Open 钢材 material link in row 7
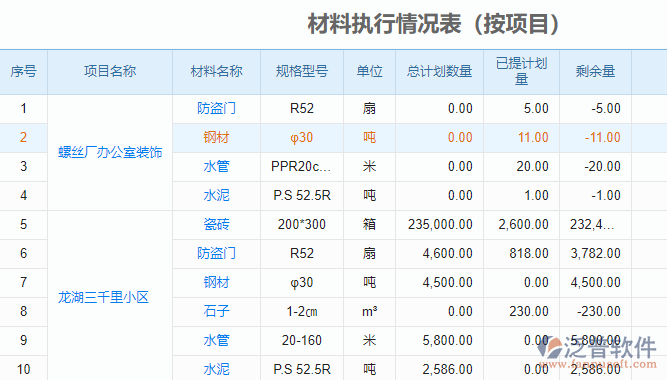The image size is (667, 380). 217,282
